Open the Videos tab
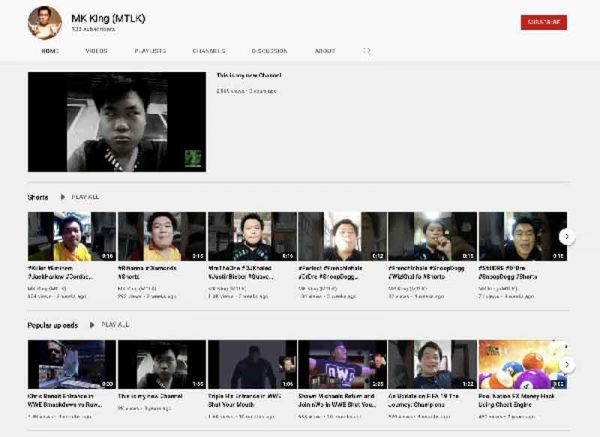 96,50
